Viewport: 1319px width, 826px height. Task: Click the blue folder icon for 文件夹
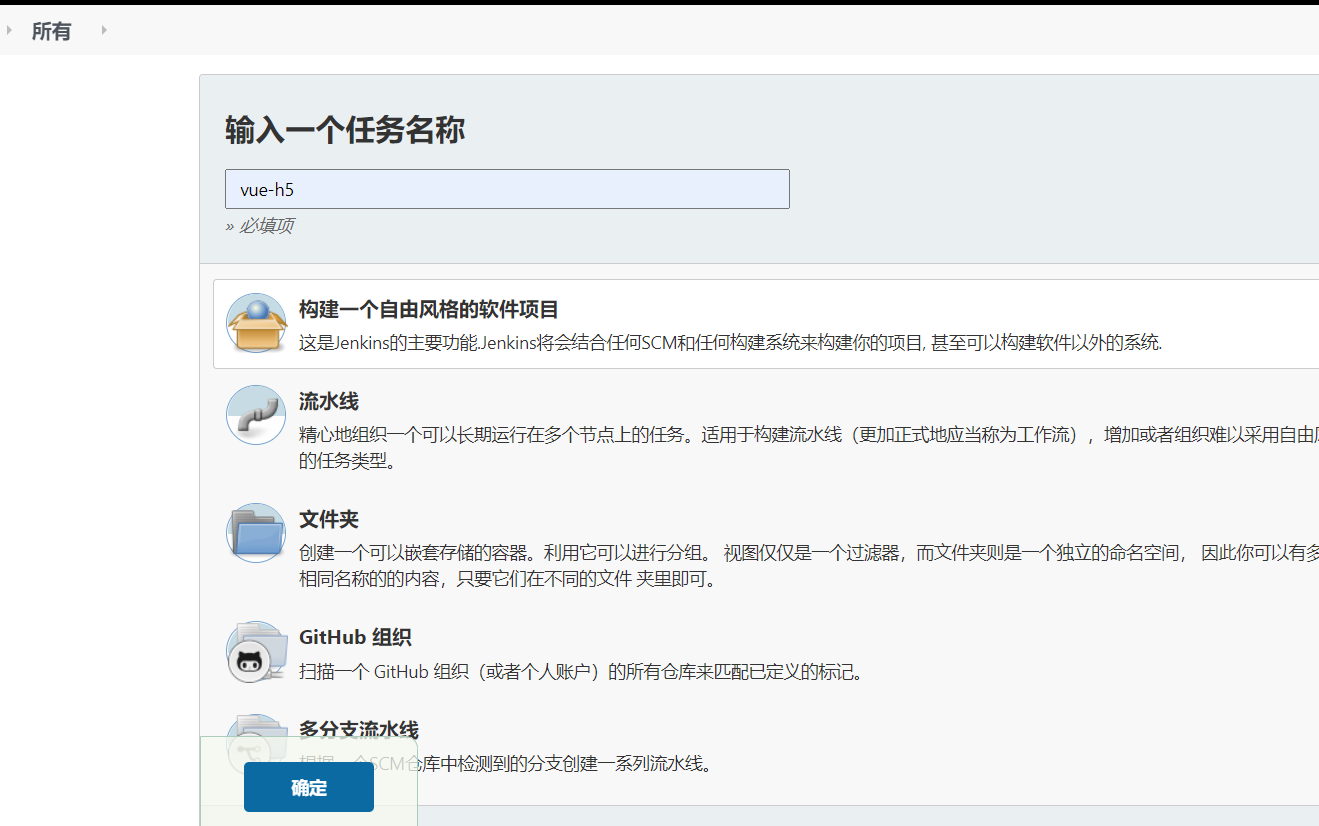256,533
